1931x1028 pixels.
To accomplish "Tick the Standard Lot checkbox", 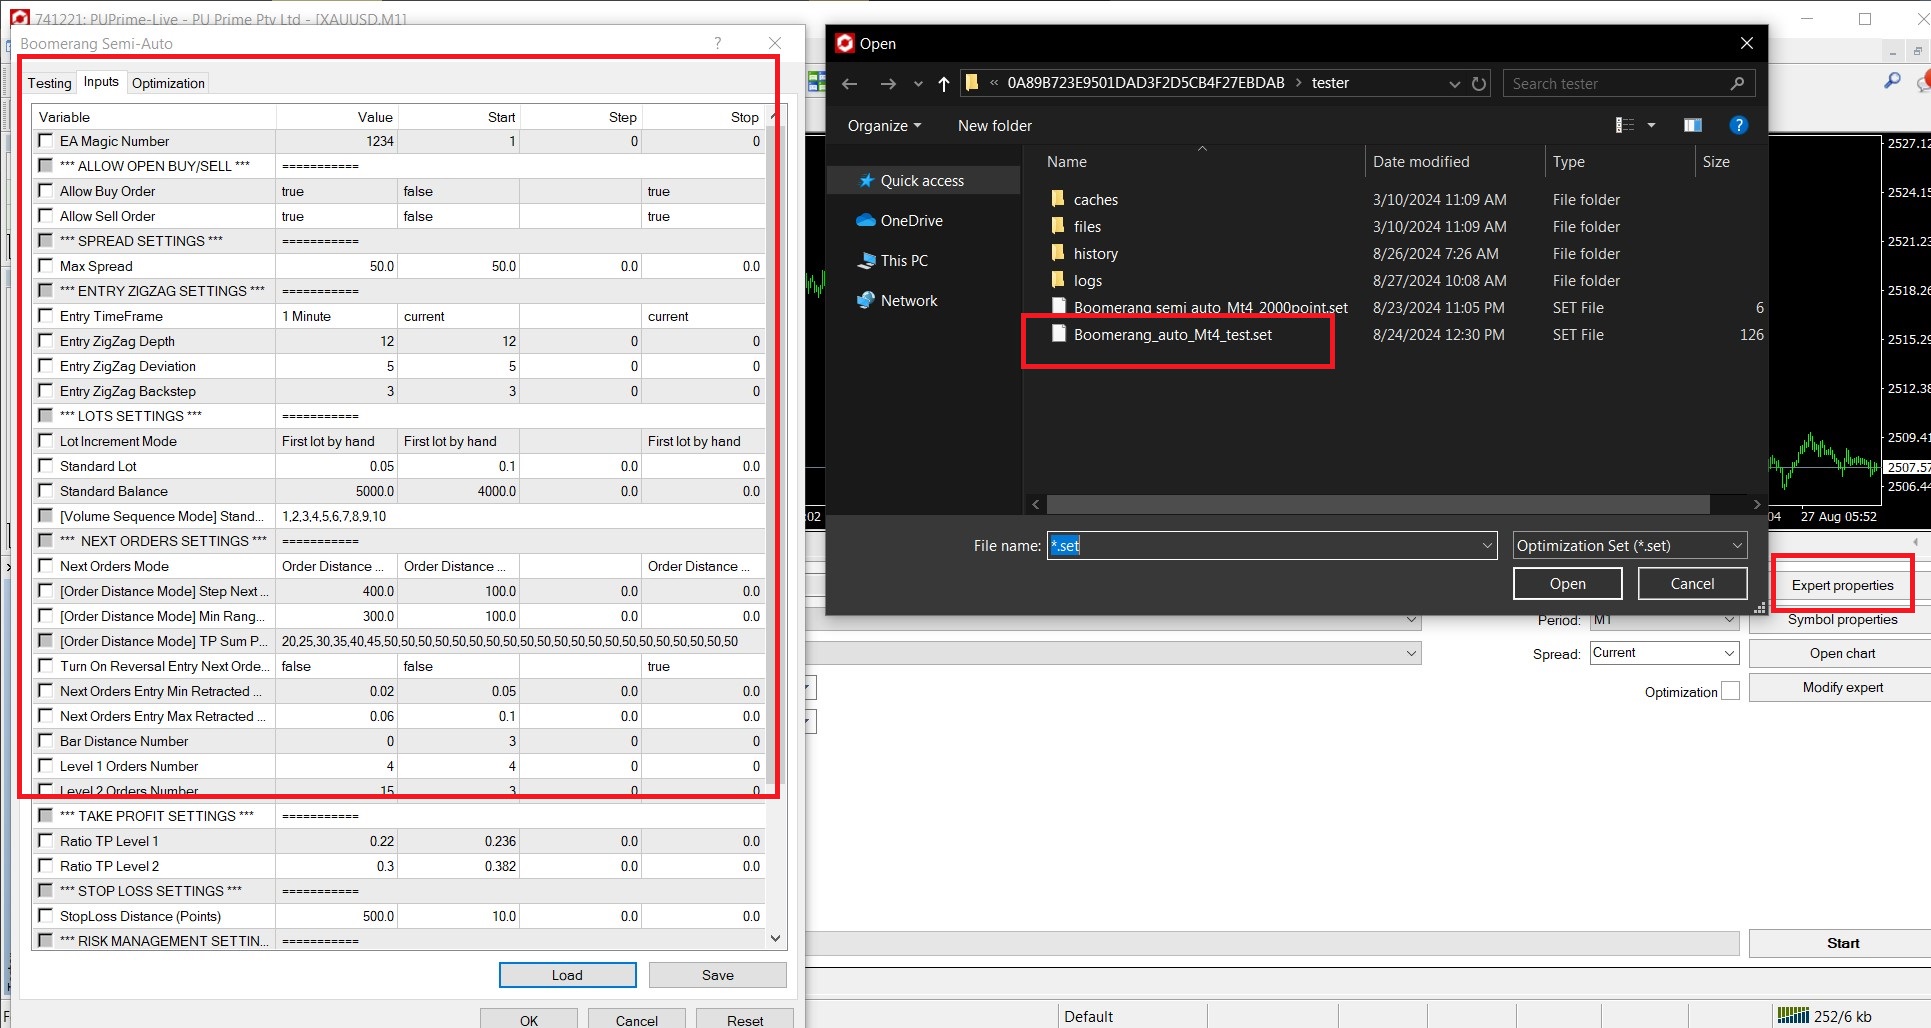I will (x=45, y=466).
